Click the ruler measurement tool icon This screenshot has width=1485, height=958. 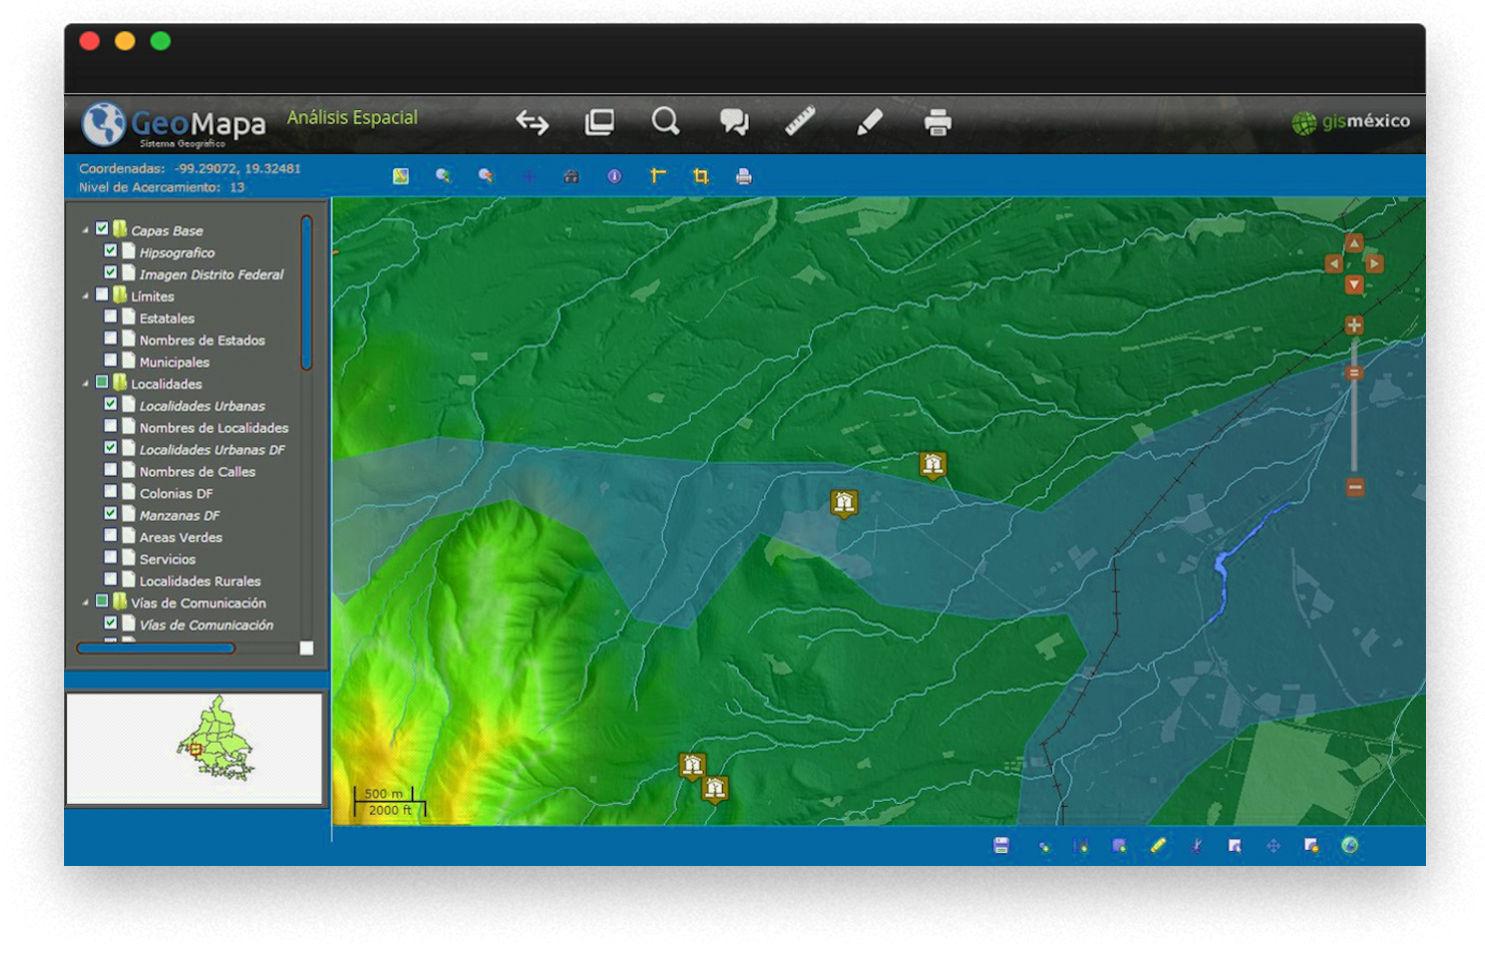point(799,122)
